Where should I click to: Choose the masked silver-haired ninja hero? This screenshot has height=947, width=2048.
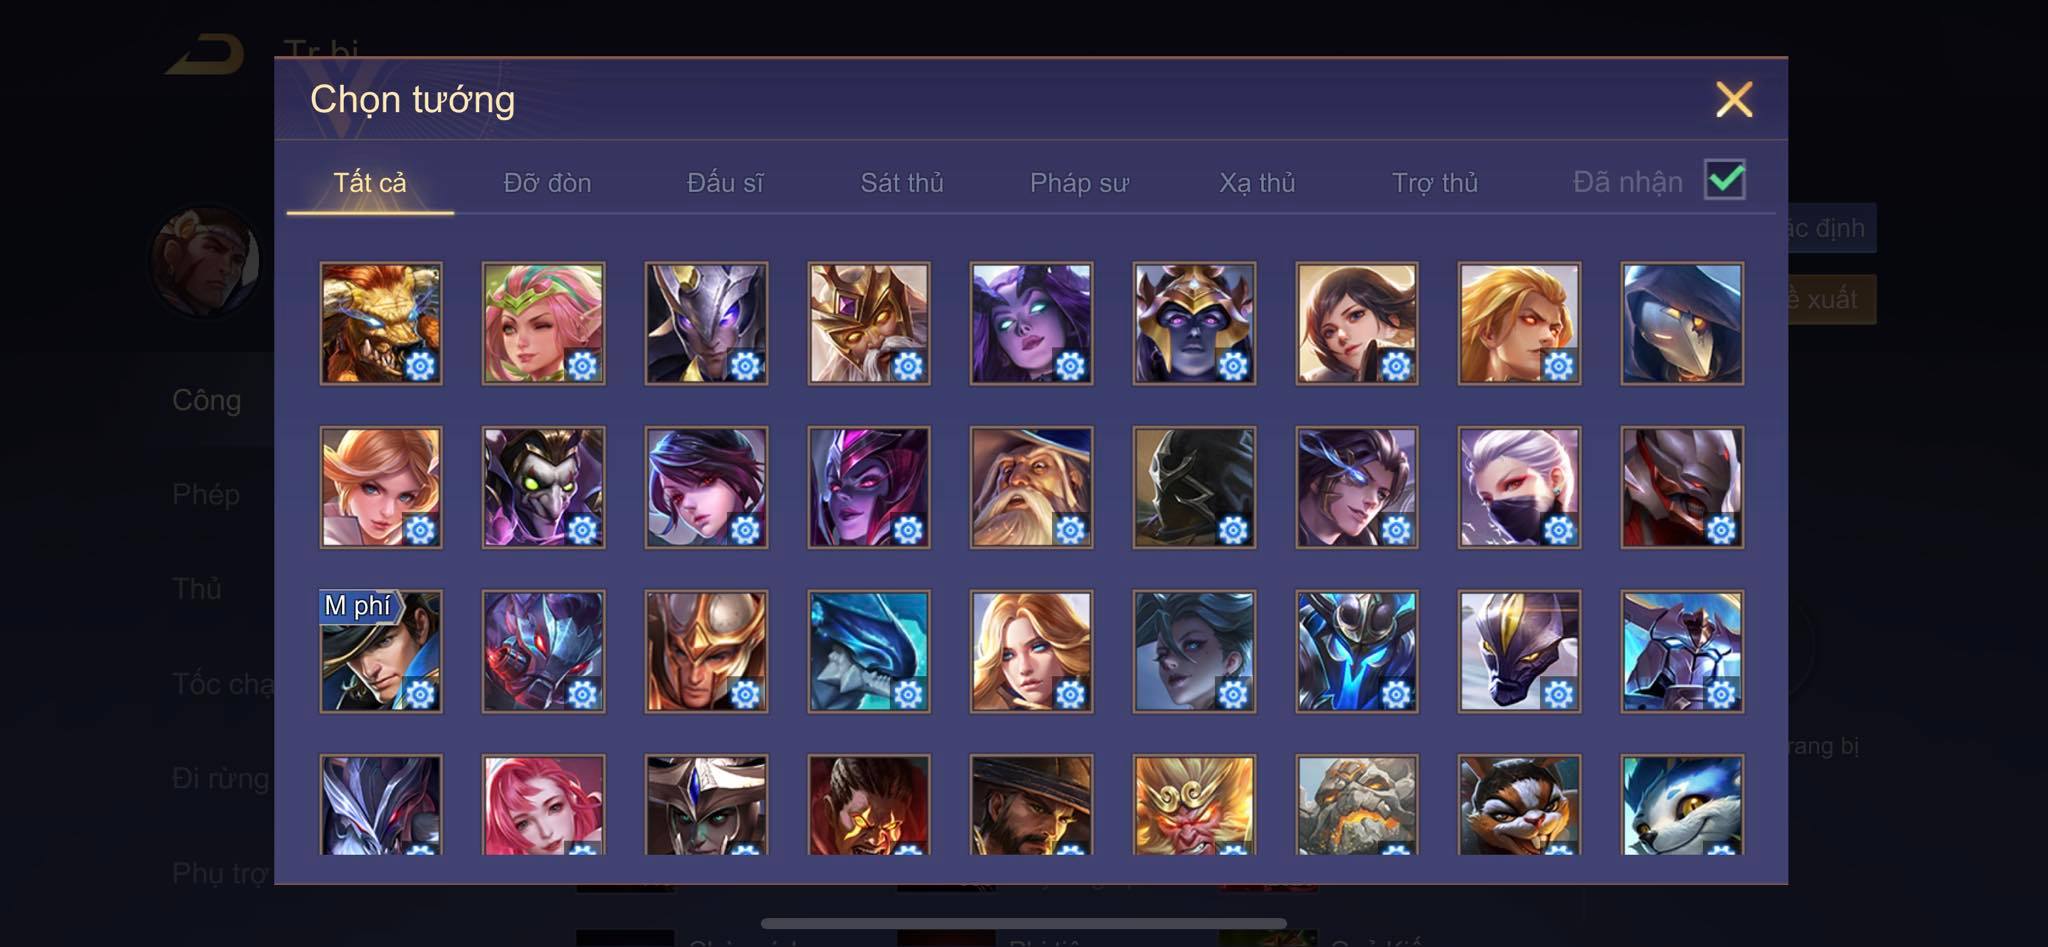click(1519, 487)
